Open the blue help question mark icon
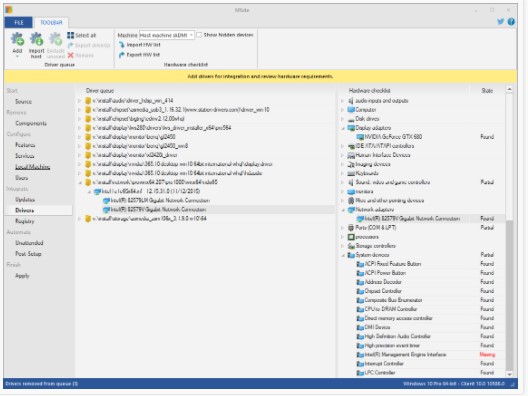The image size is (528, 396). (511, 22)
